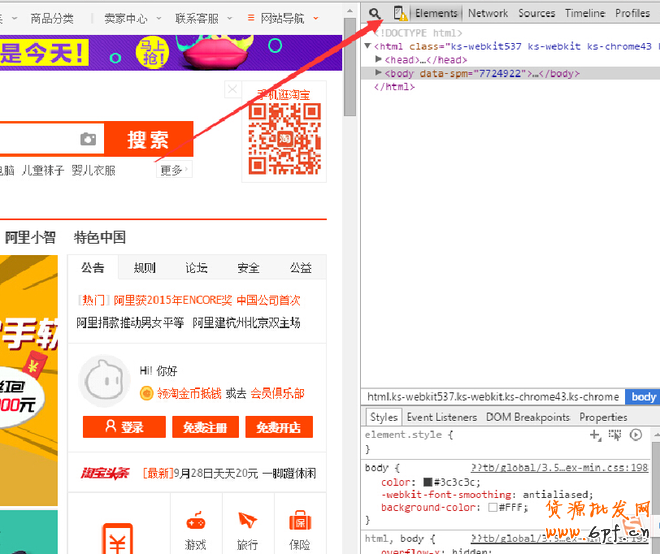Open the 最新 9月28日 headline link
This screenshot has width=660, height=554.
tap(229, 473)
